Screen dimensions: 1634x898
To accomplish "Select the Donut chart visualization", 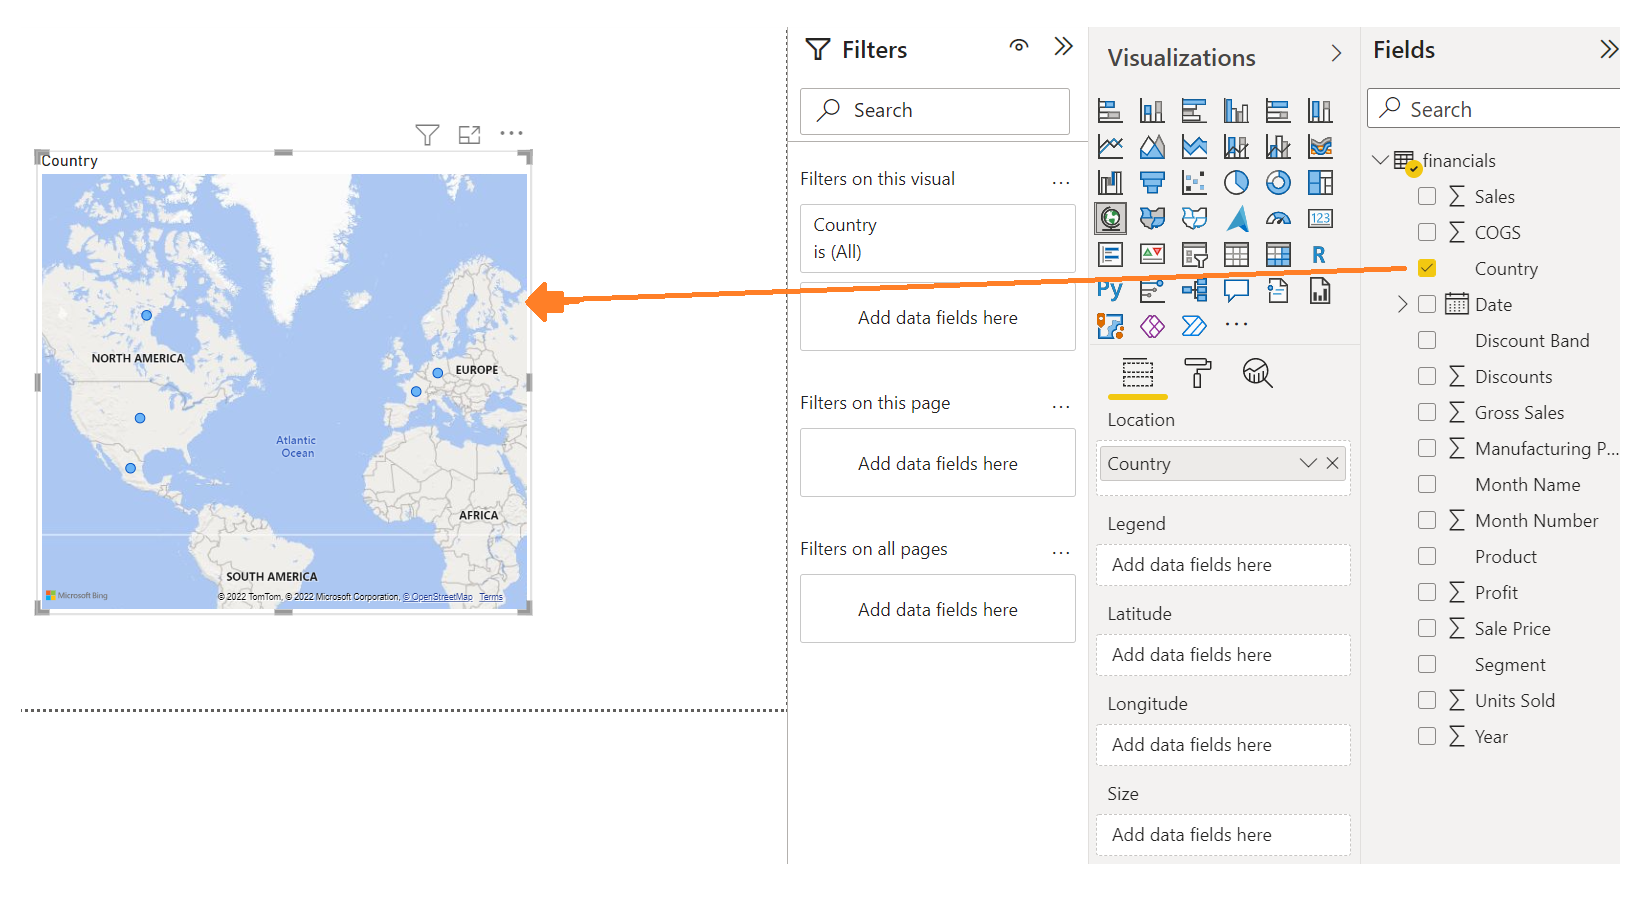I will point(1278,182).
